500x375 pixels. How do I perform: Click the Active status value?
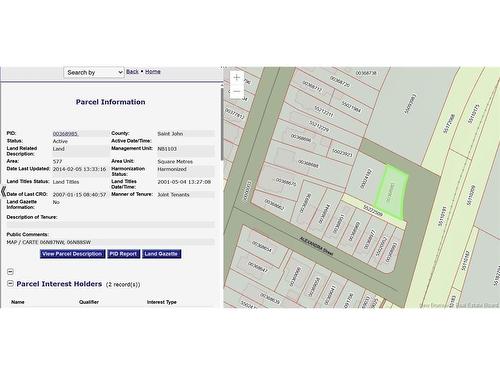pos(60,141)
